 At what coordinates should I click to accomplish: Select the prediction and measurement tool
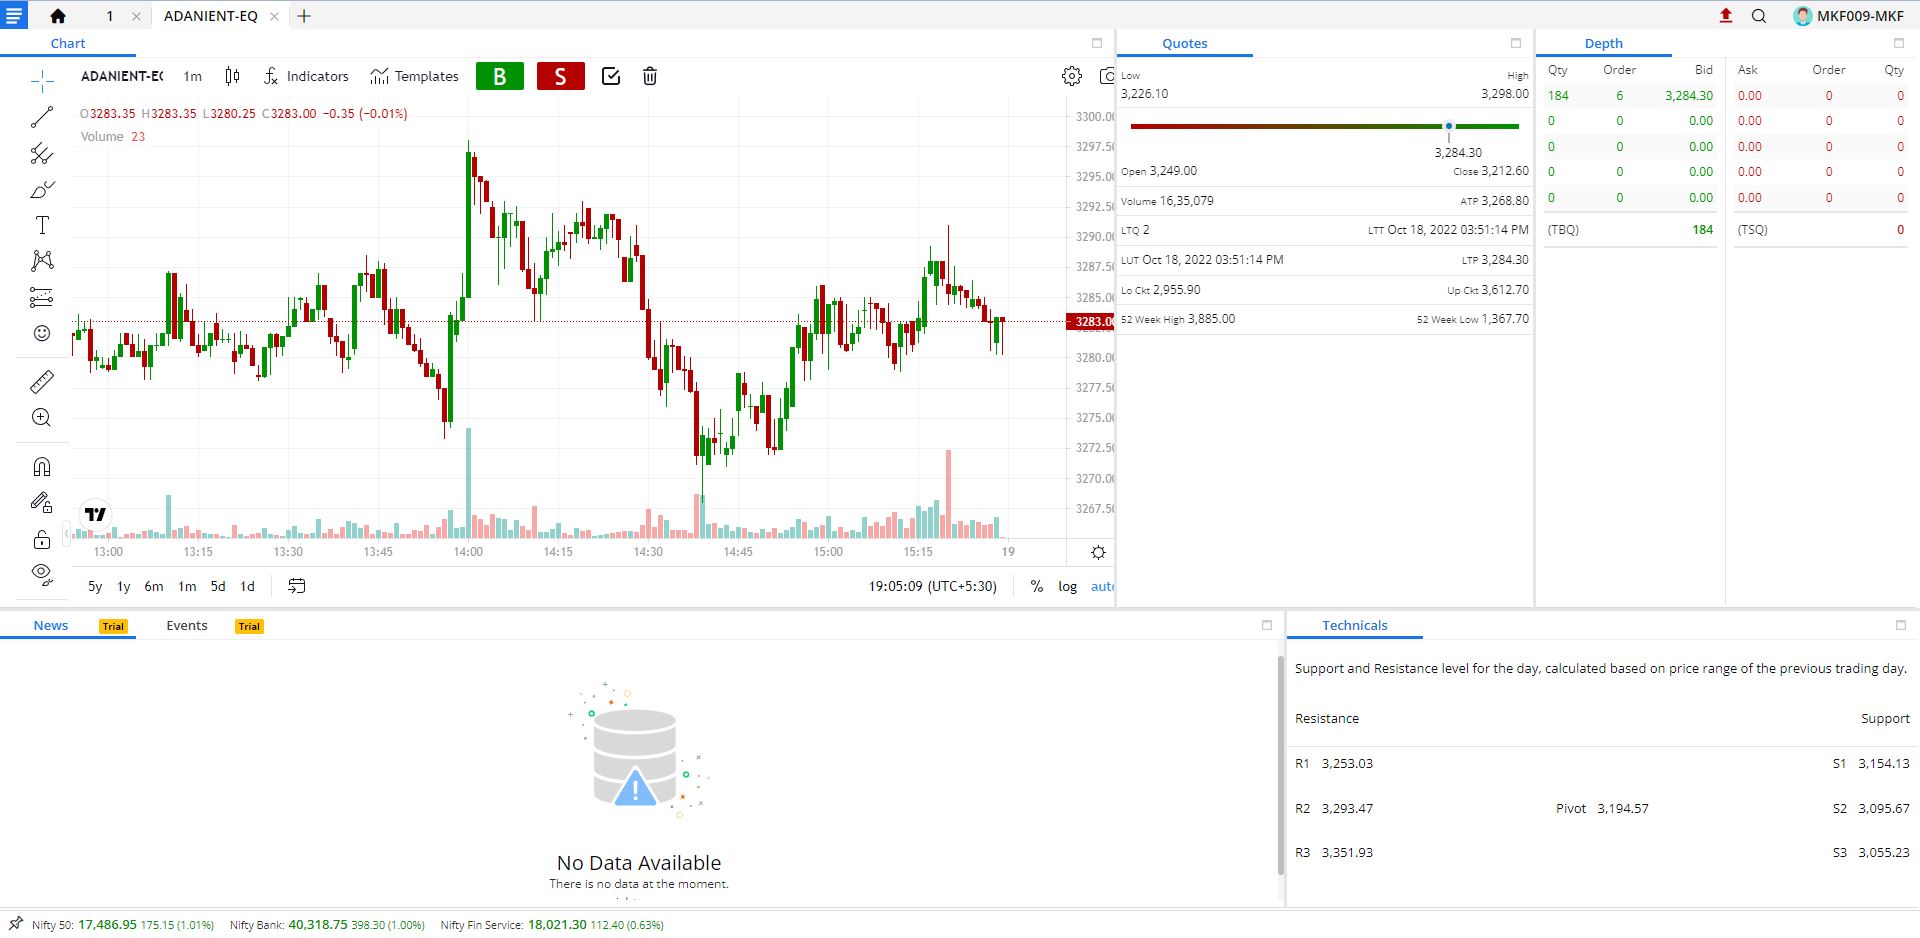pyautogui.click(x=42, y=297)
